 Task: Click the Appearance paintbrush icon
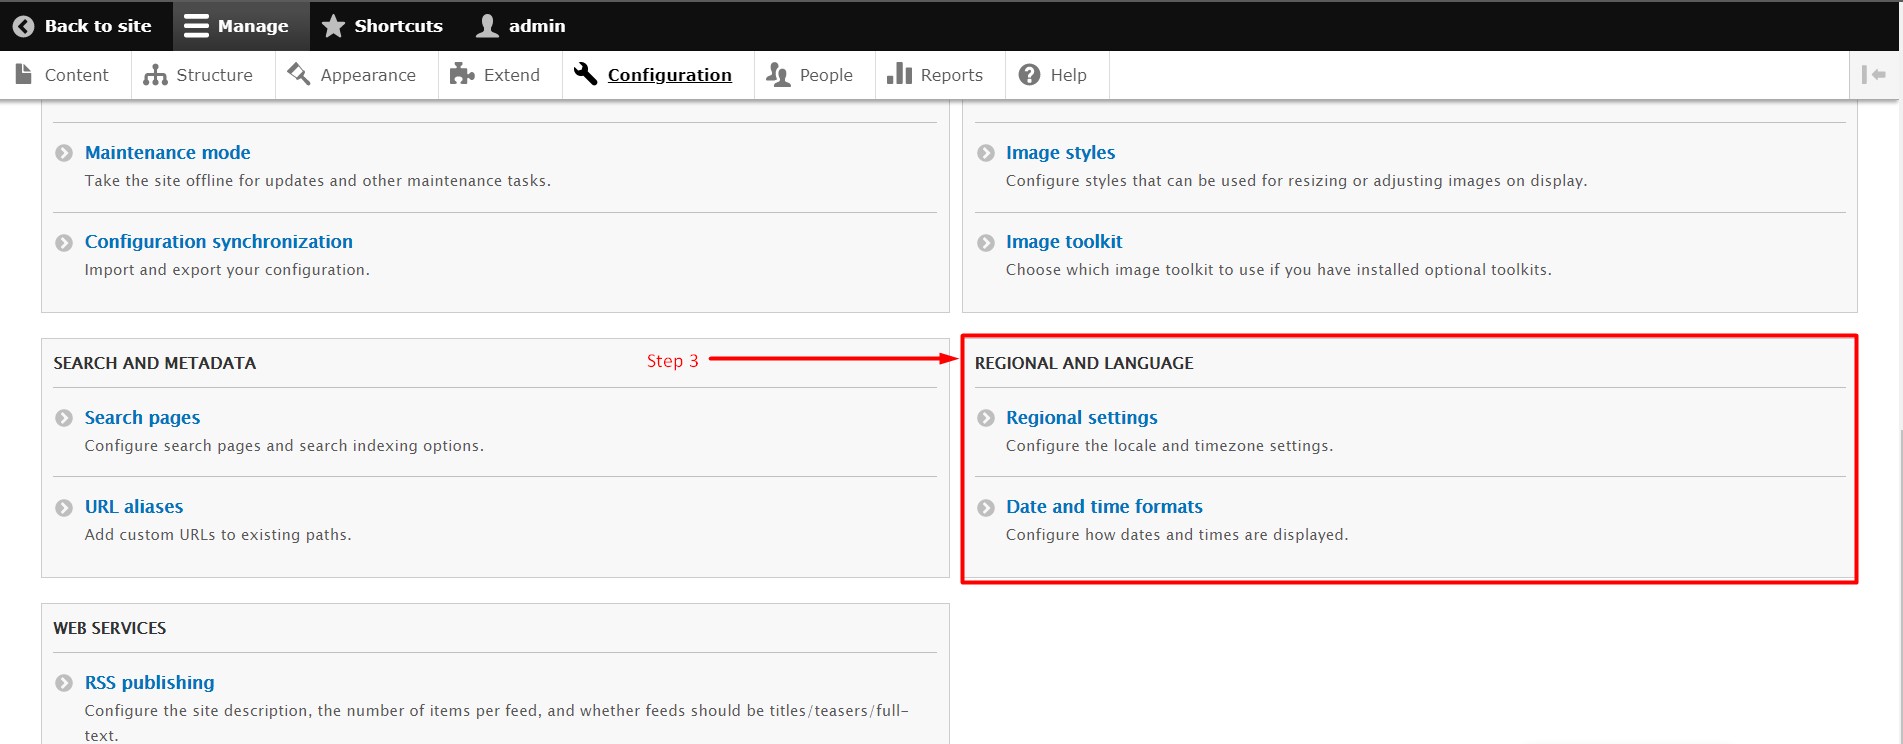[298, 74]
